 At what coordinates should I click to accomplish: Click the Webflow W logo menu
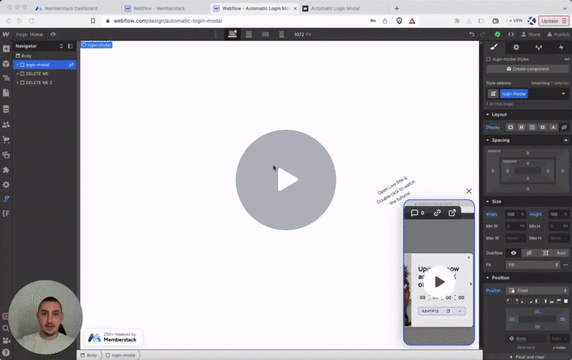[6, 34]
